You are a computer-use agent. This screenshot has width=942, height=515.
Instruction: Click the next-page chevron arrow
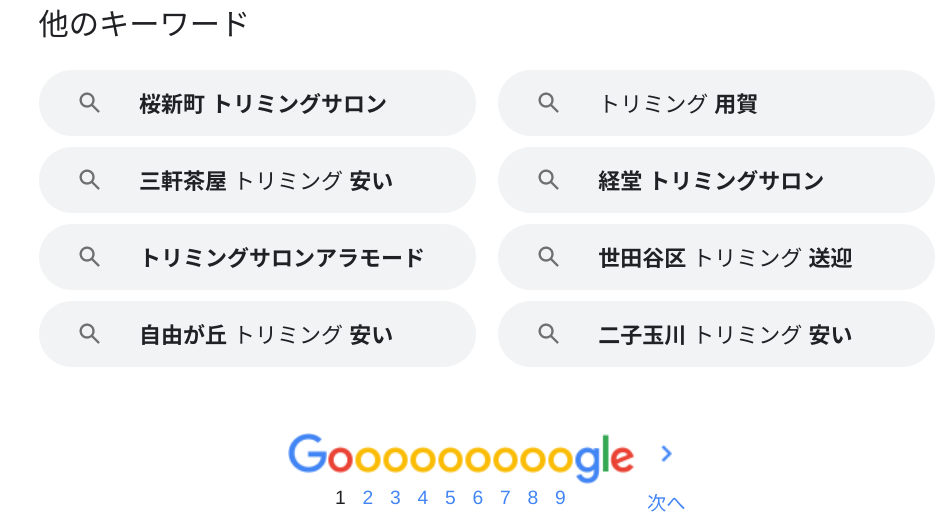[x=666, y=454]
